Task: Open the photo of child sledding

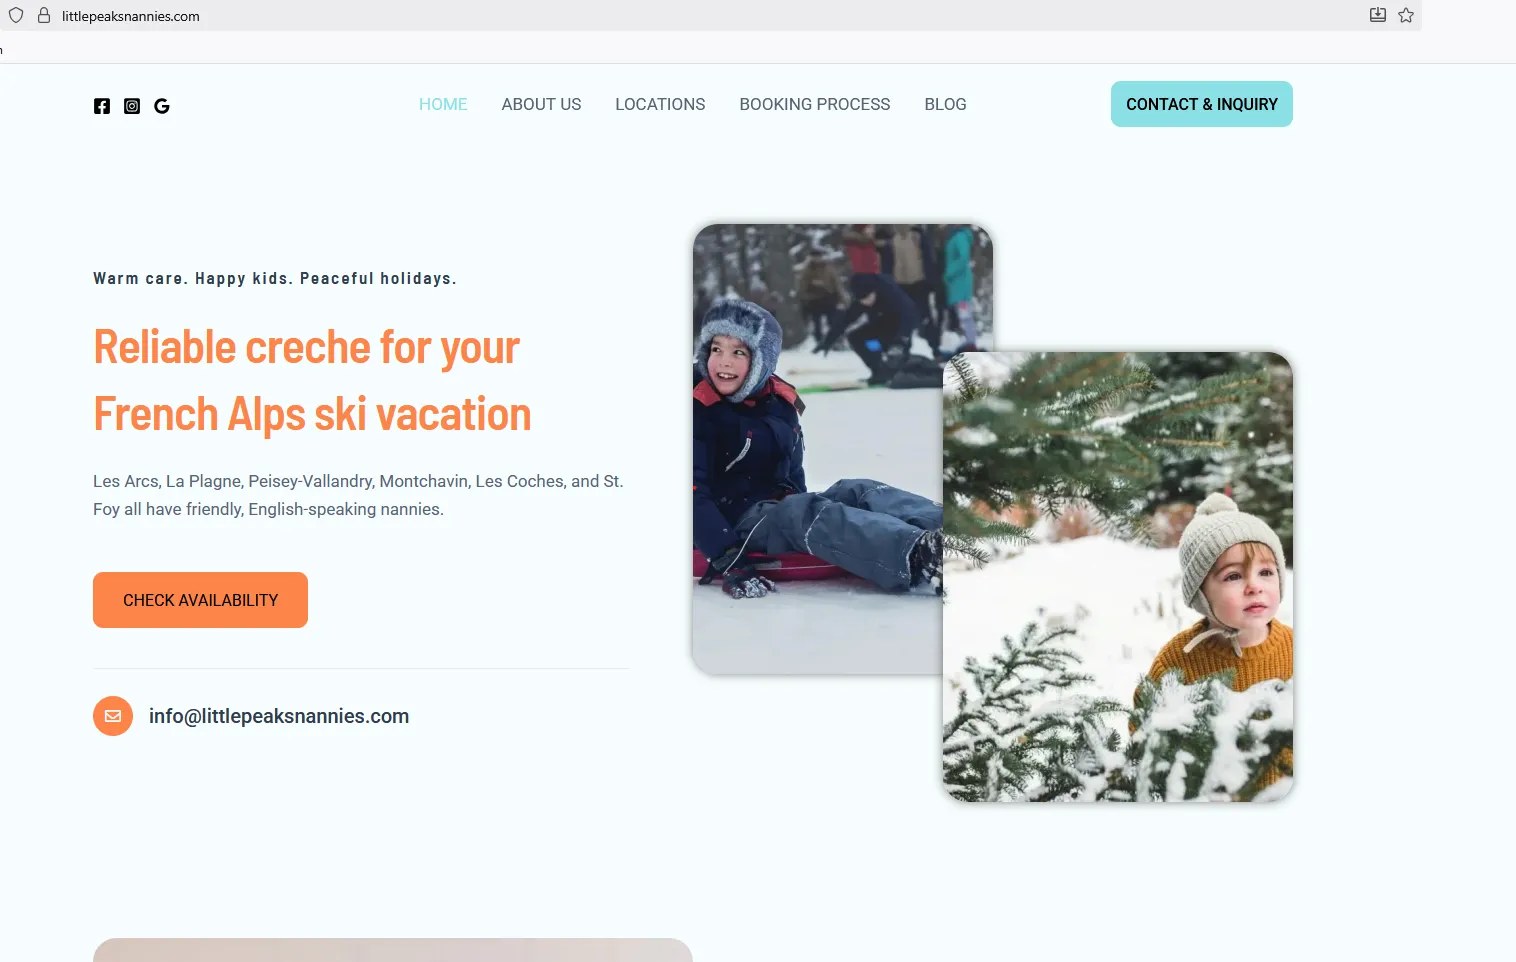Action: pos(817,448)
